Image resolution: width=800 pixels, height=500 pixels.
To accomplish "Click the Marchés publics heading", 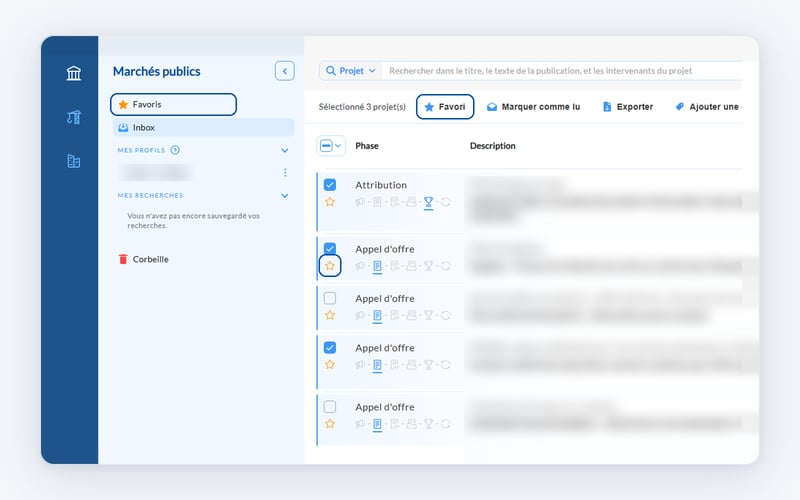I will (157, 71).
